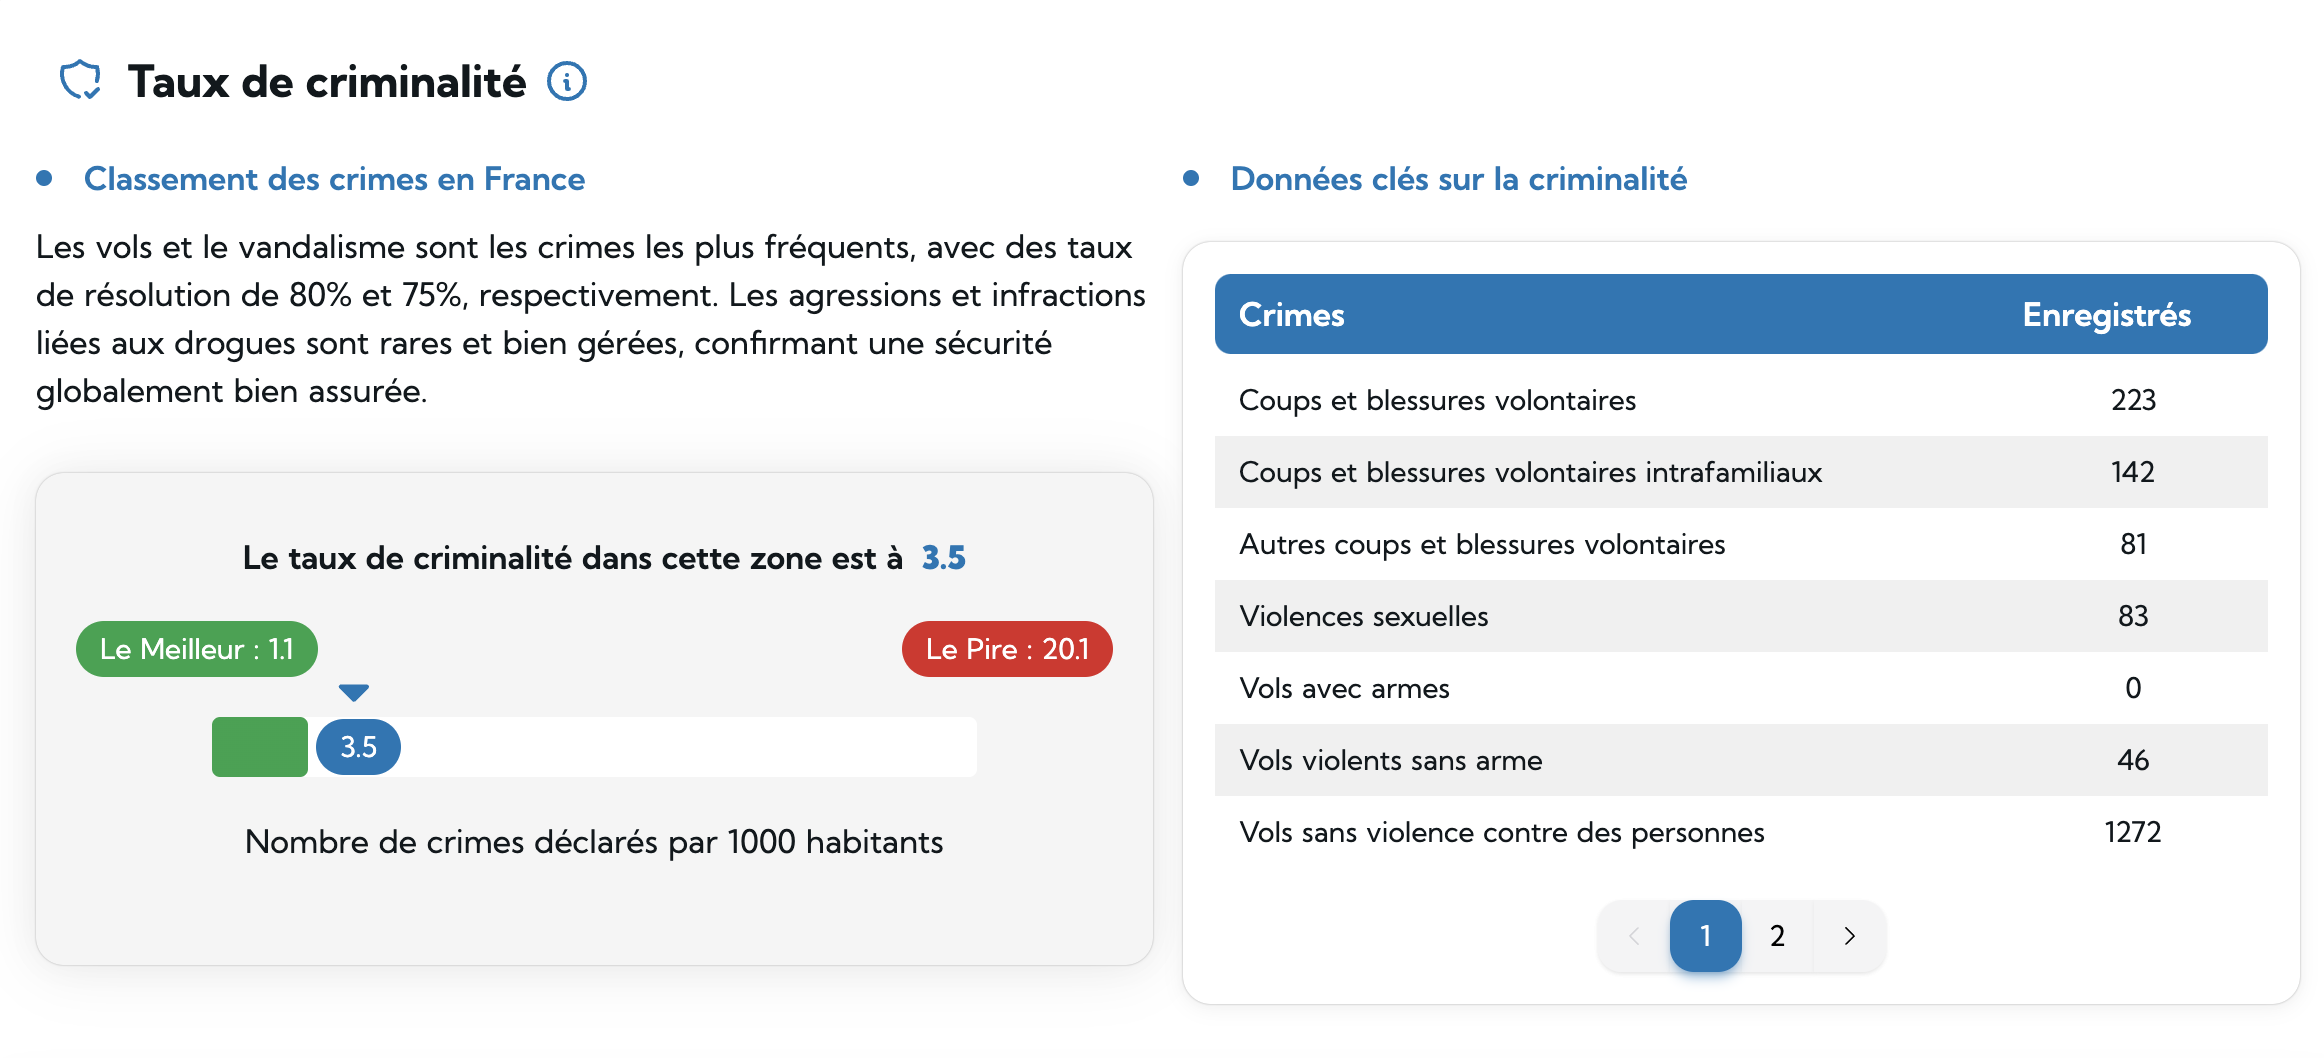Open the Données clés sur la criminalité section
The width and height of the screenshot is (2324, 1058).
pyautogui.click(x=1458, y=179)
